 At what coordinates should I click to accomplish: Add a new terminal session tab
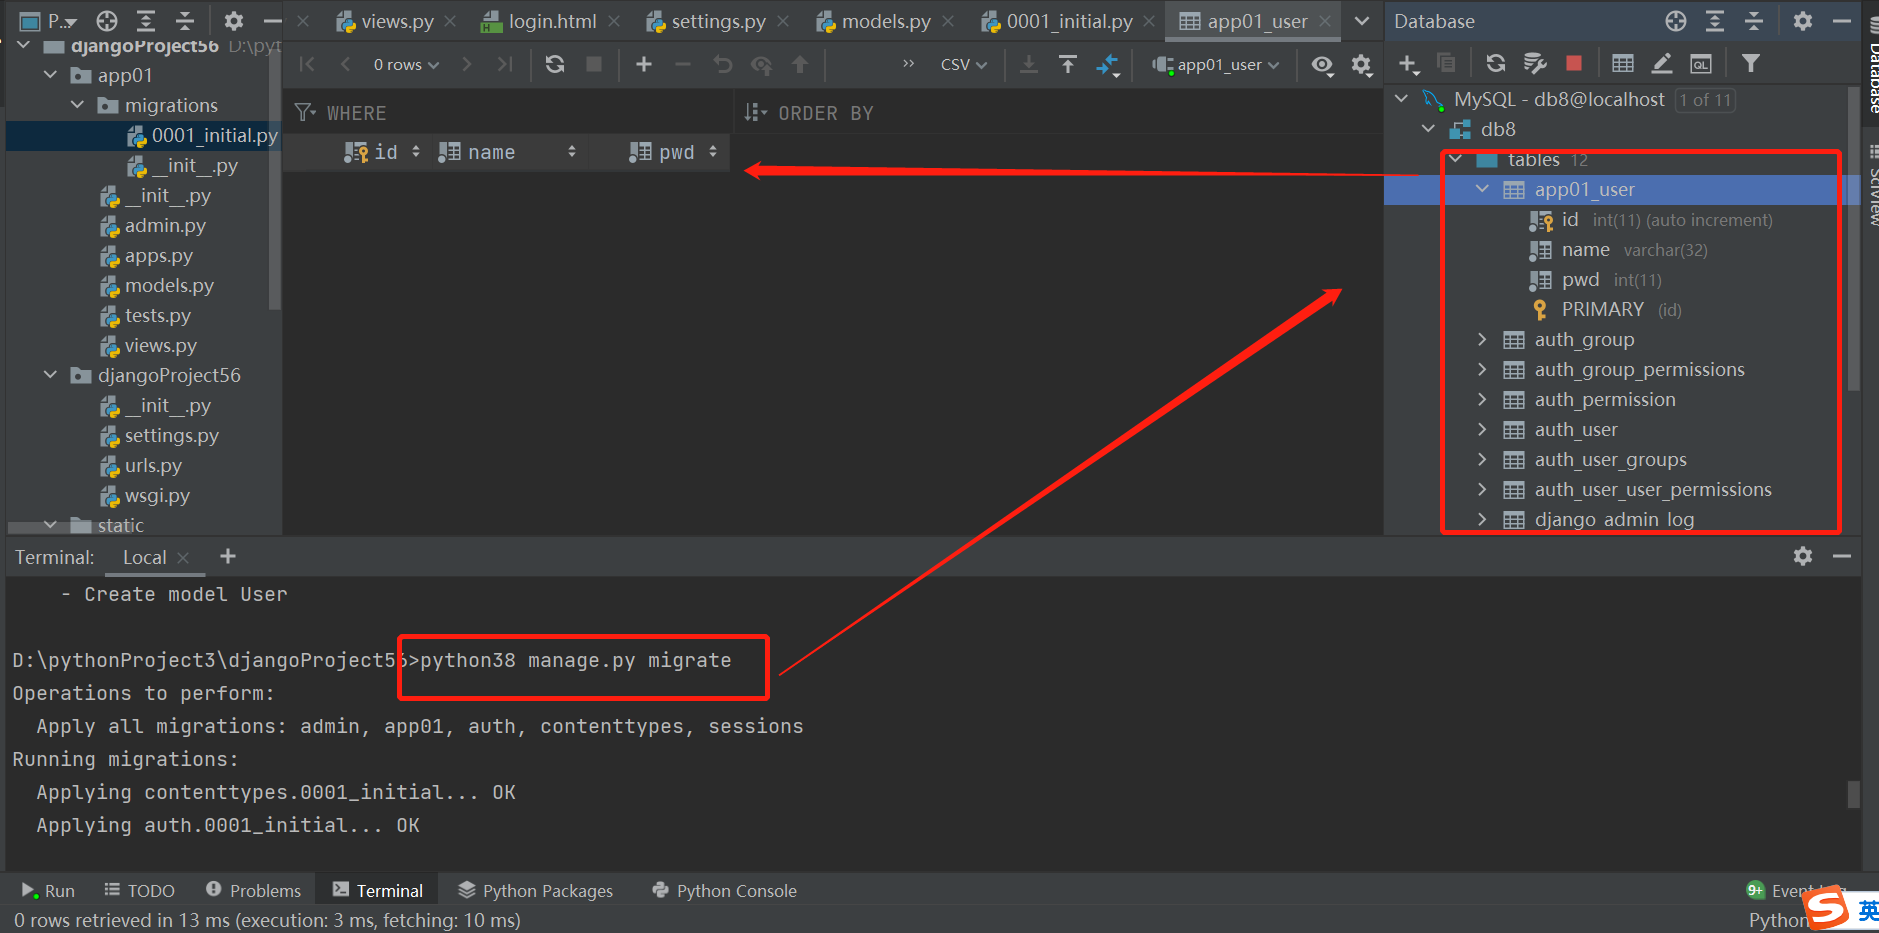click(x=228, y=556)
